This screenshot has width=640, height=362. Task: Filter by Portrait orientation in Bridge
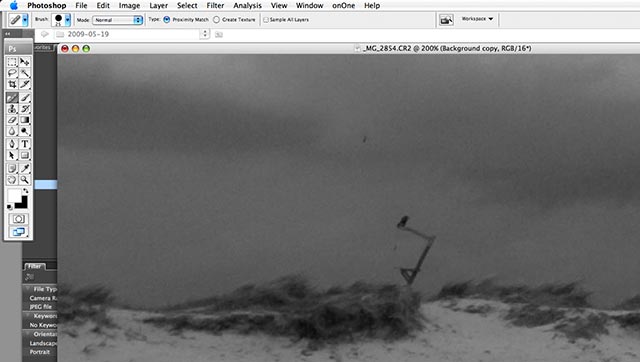40,352
